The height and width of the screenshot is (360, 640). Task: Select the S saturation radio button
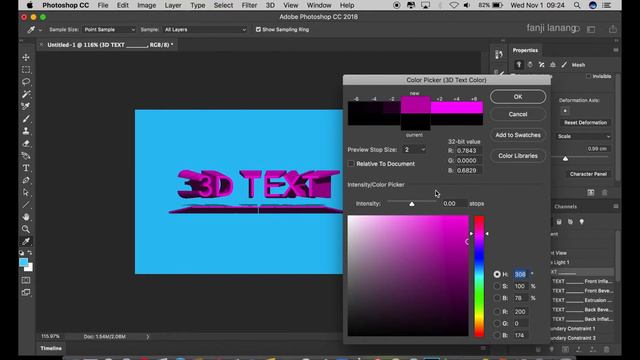tap(497, 286)
